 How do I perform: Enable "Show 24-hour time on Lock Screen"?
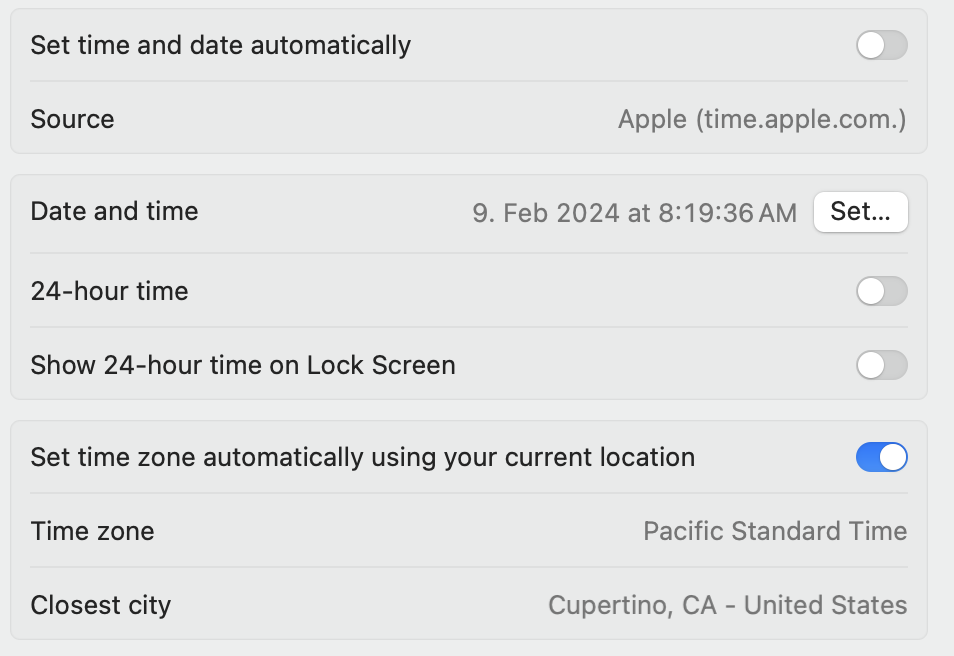coord(880,365)
